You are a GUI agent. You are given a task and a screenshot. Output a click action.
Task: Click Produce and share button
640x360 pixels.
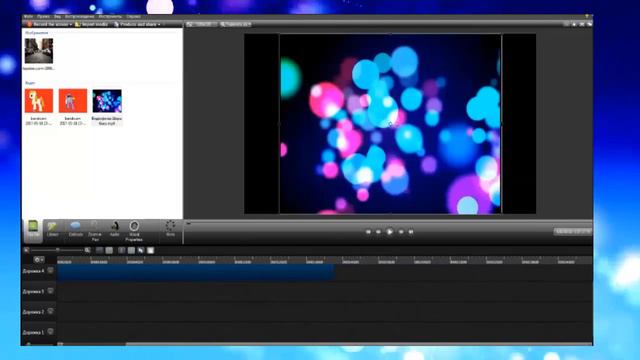tap(136, 24)
